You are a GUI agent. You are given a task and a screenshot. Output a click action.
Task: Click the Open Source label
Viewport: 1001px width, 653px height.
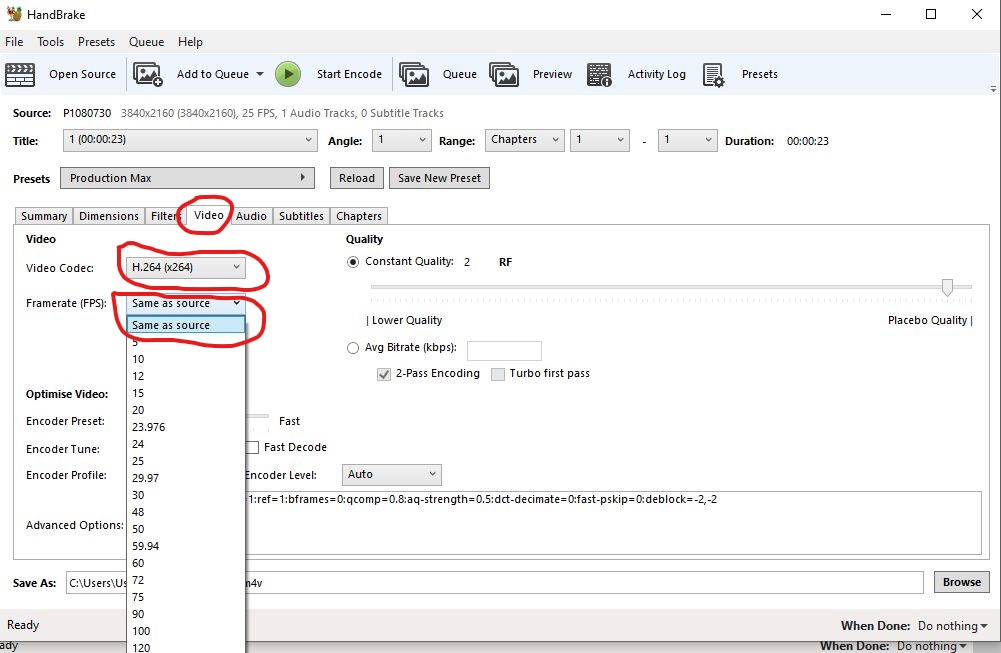pos(82,74)
